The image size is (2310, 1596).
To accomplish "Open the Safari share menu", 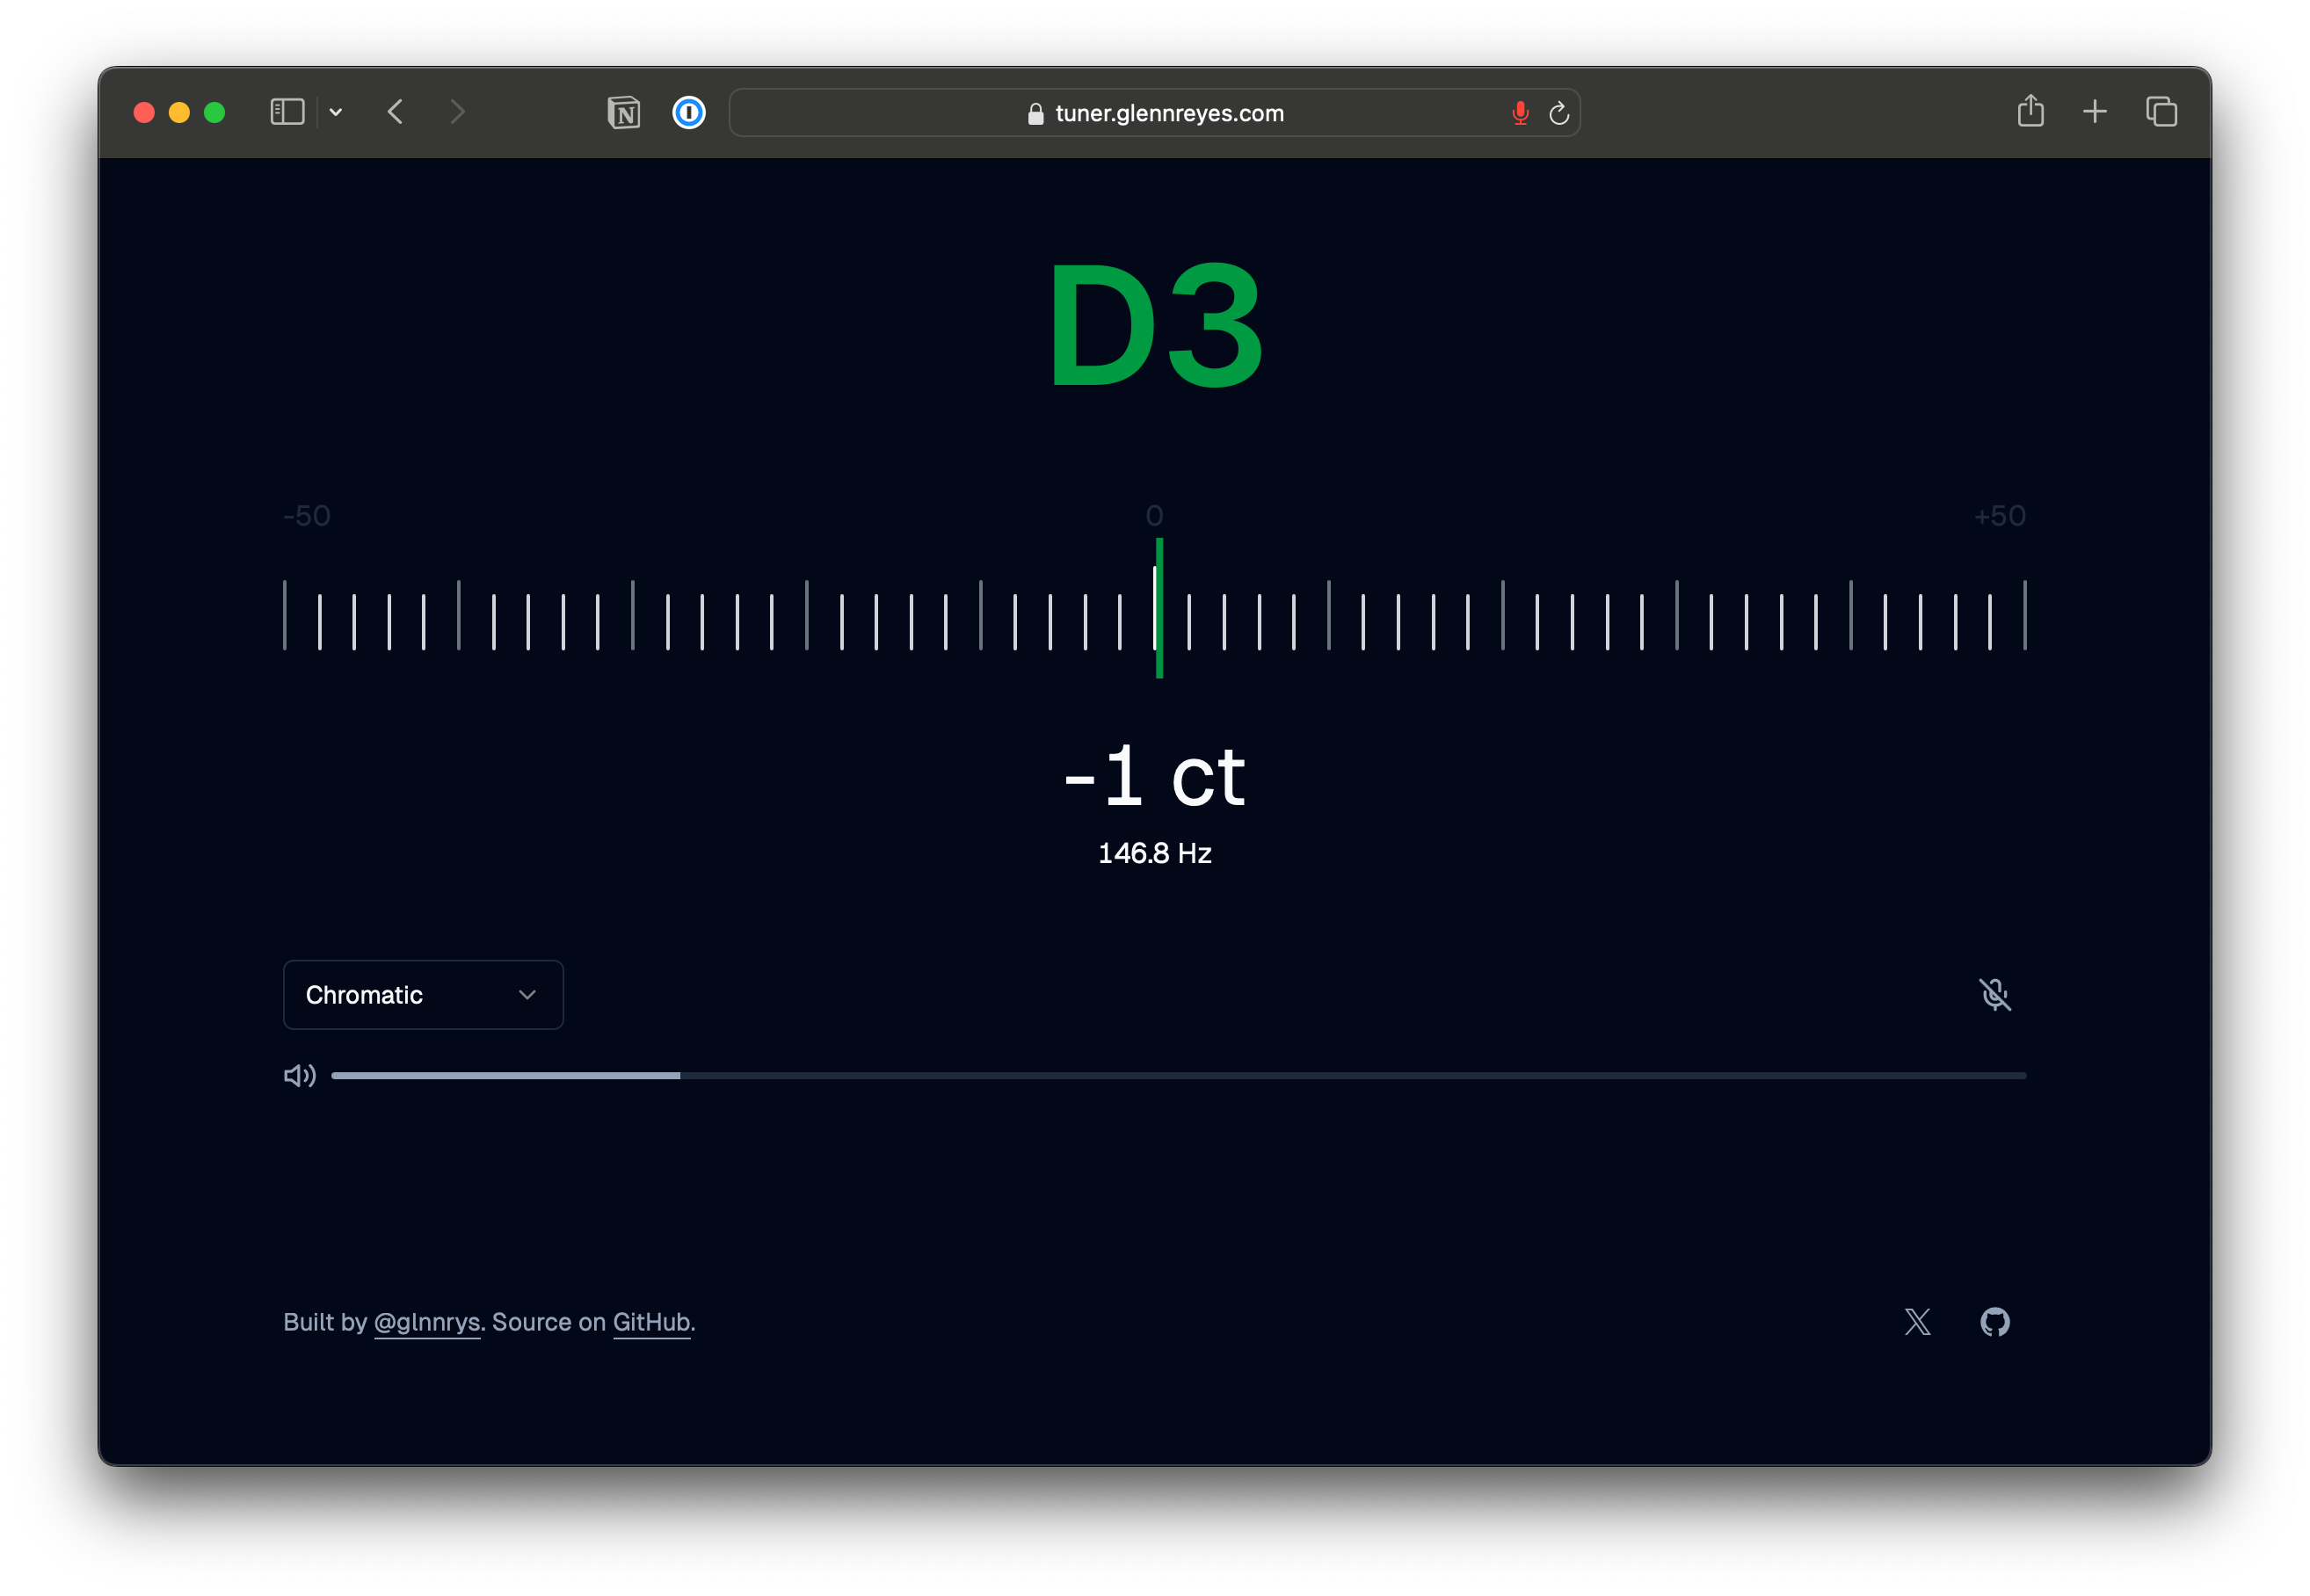I will (x=2030, y=110).
